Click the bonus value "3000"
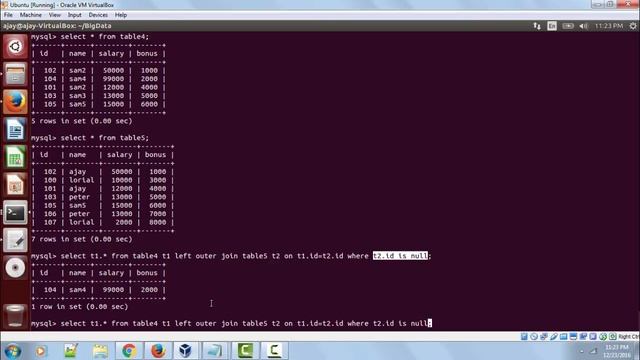 158,180
